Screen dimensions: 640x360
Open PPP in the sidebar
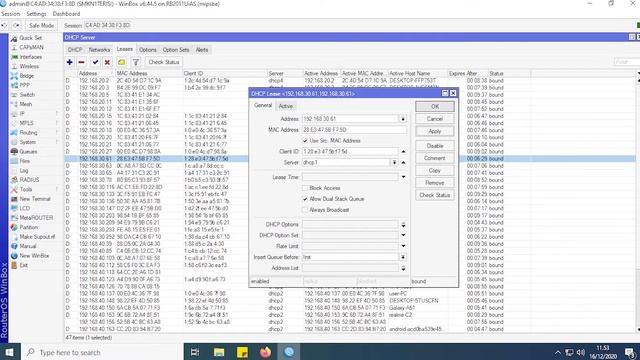[24, 85]
